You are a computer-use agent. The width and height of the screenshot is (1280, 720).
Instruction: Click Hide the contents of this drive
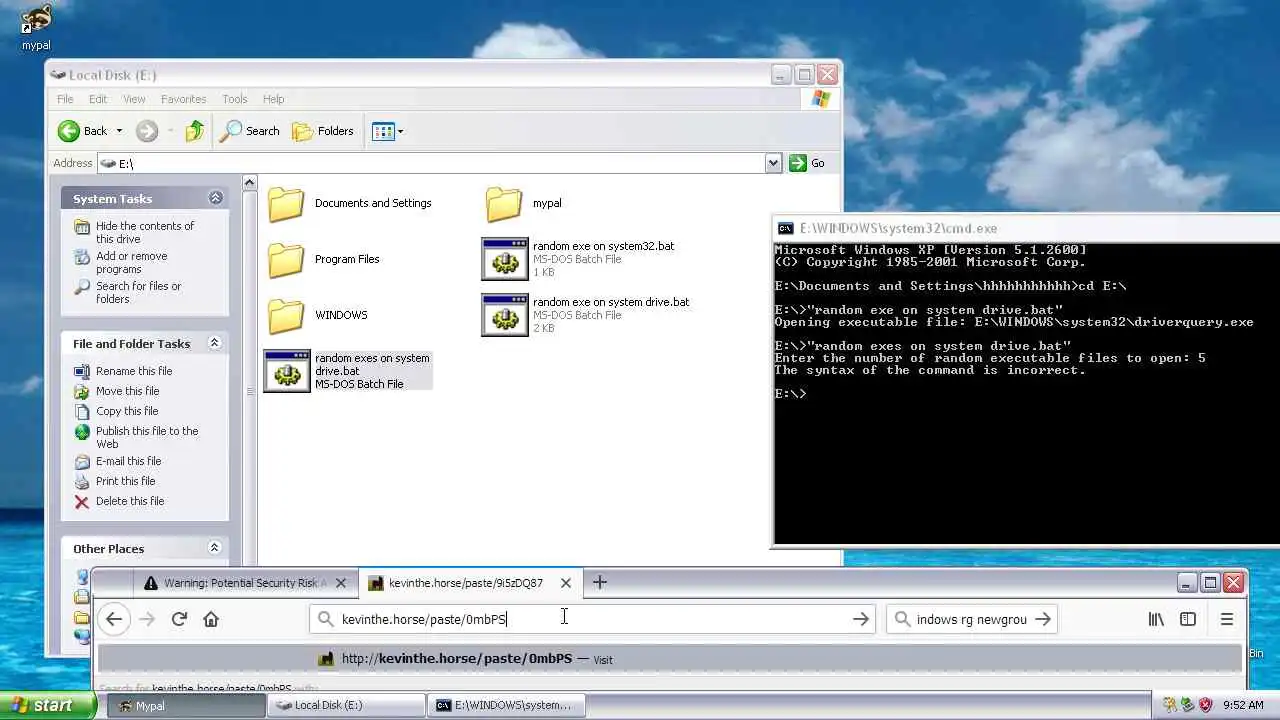point(145,232)
